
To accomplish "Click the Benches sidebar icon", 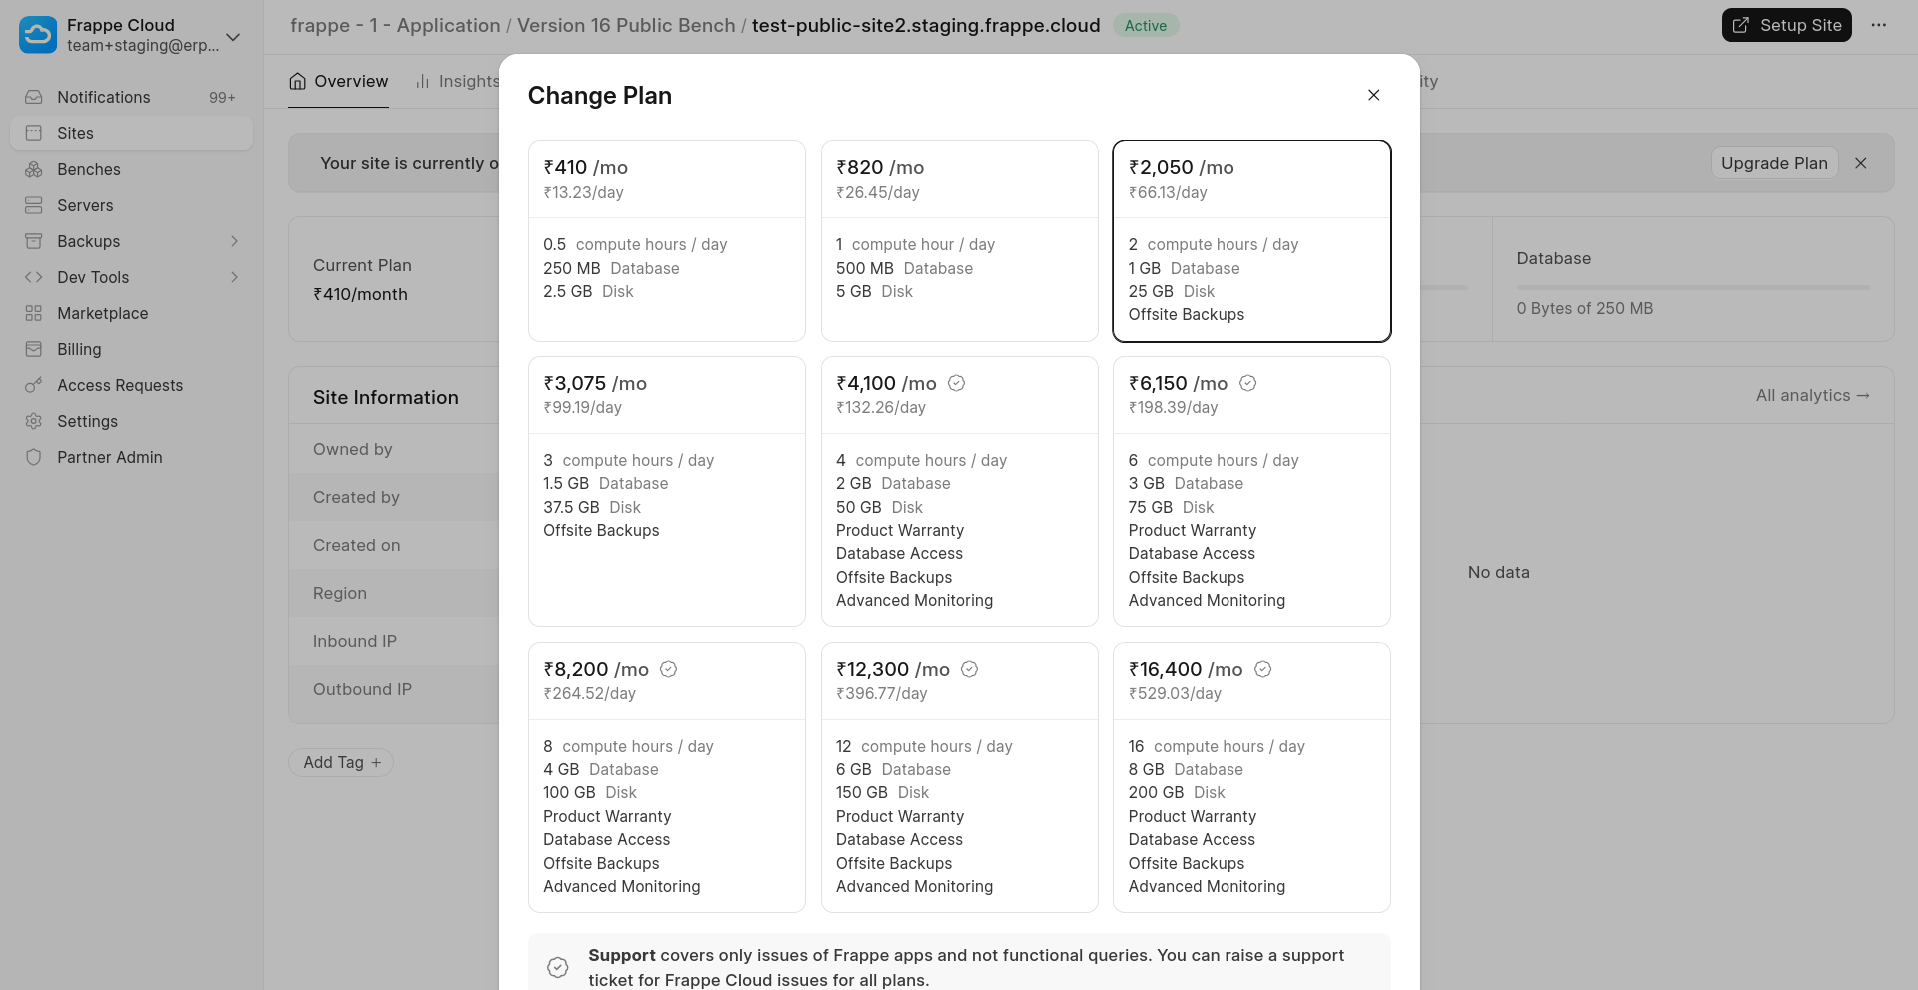I will coord(34,169).
